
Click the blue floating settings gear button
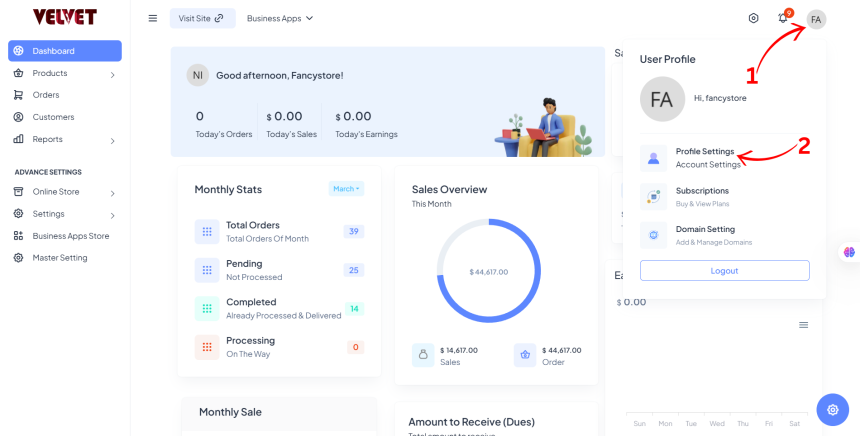tap(832, 409)
